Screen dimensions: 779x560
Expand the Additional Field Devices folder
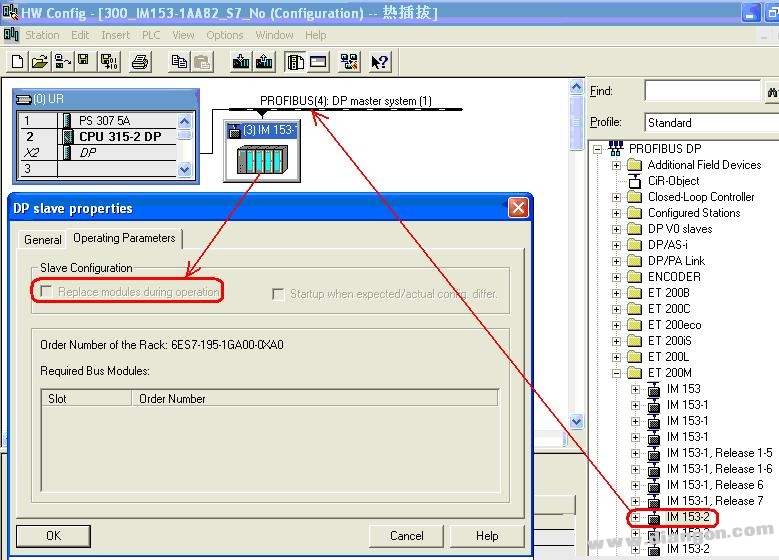point(617,165)
